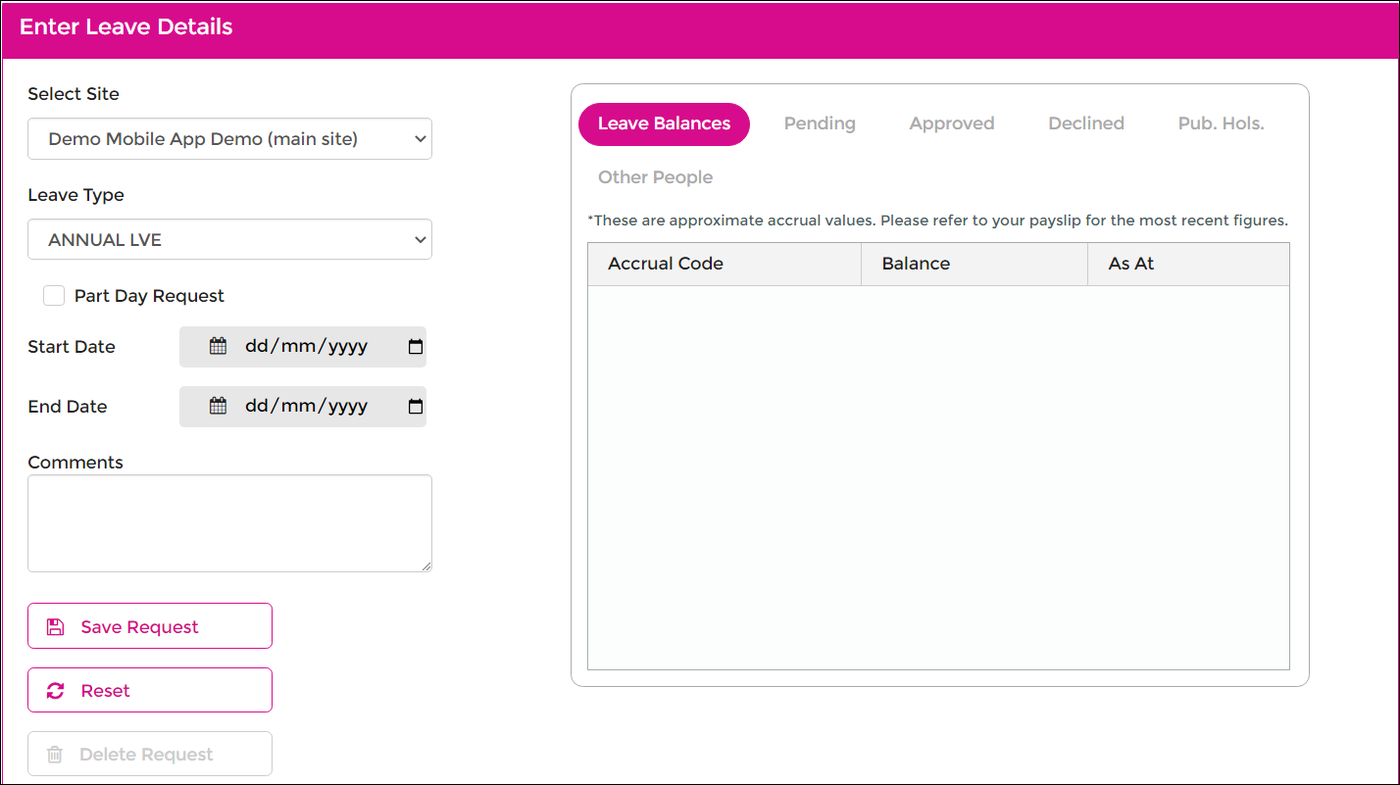Tick the checkbox next to Part Day Request
Screen dimensions: 1400x785
pos(53,295)
